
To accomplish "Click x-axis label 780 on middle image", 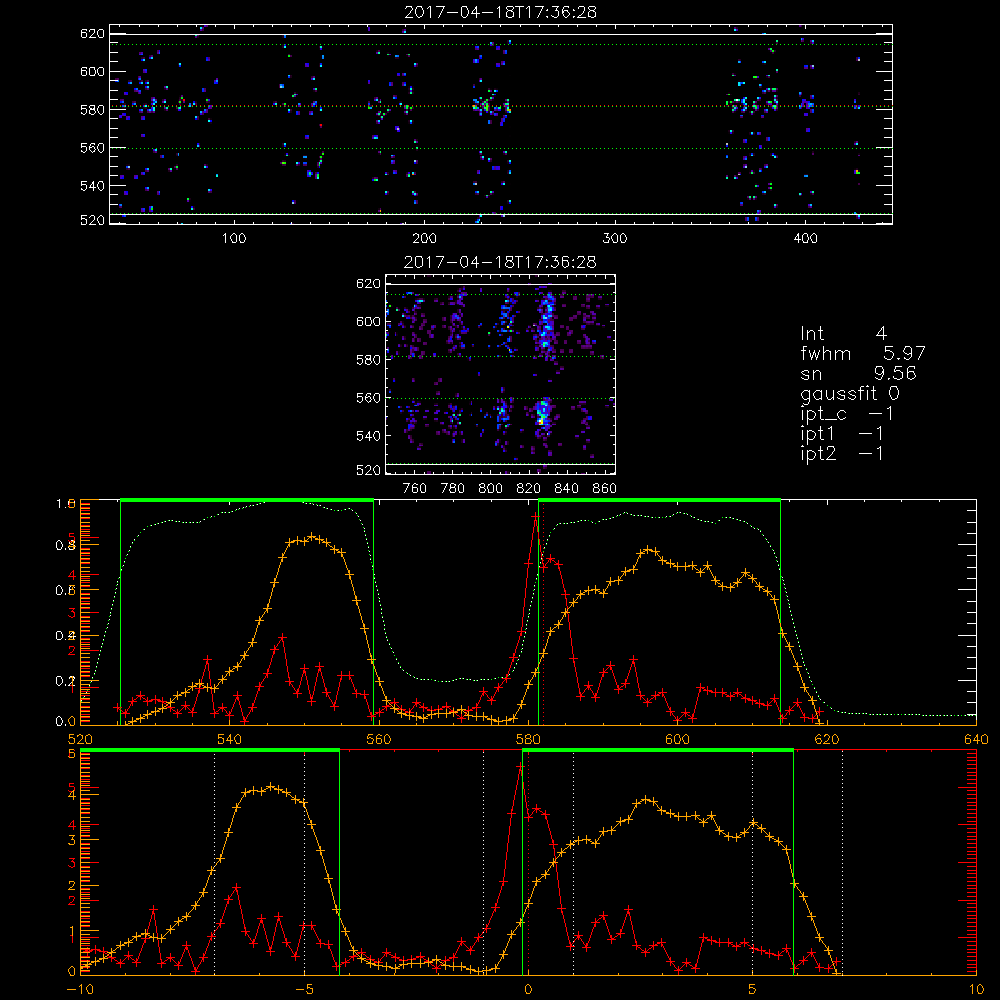I will pyautogui.click(x=453, y=489).
